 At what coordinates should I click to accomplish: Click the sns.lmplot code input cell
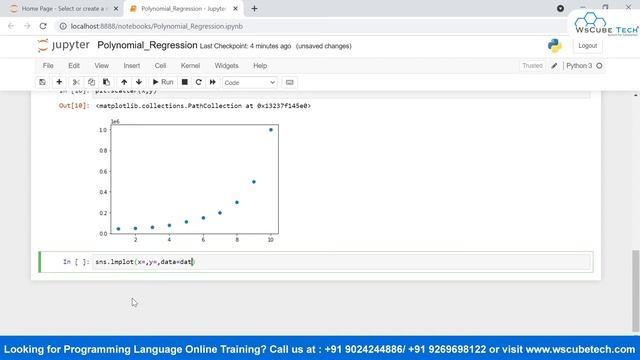(x=342, y=262)
